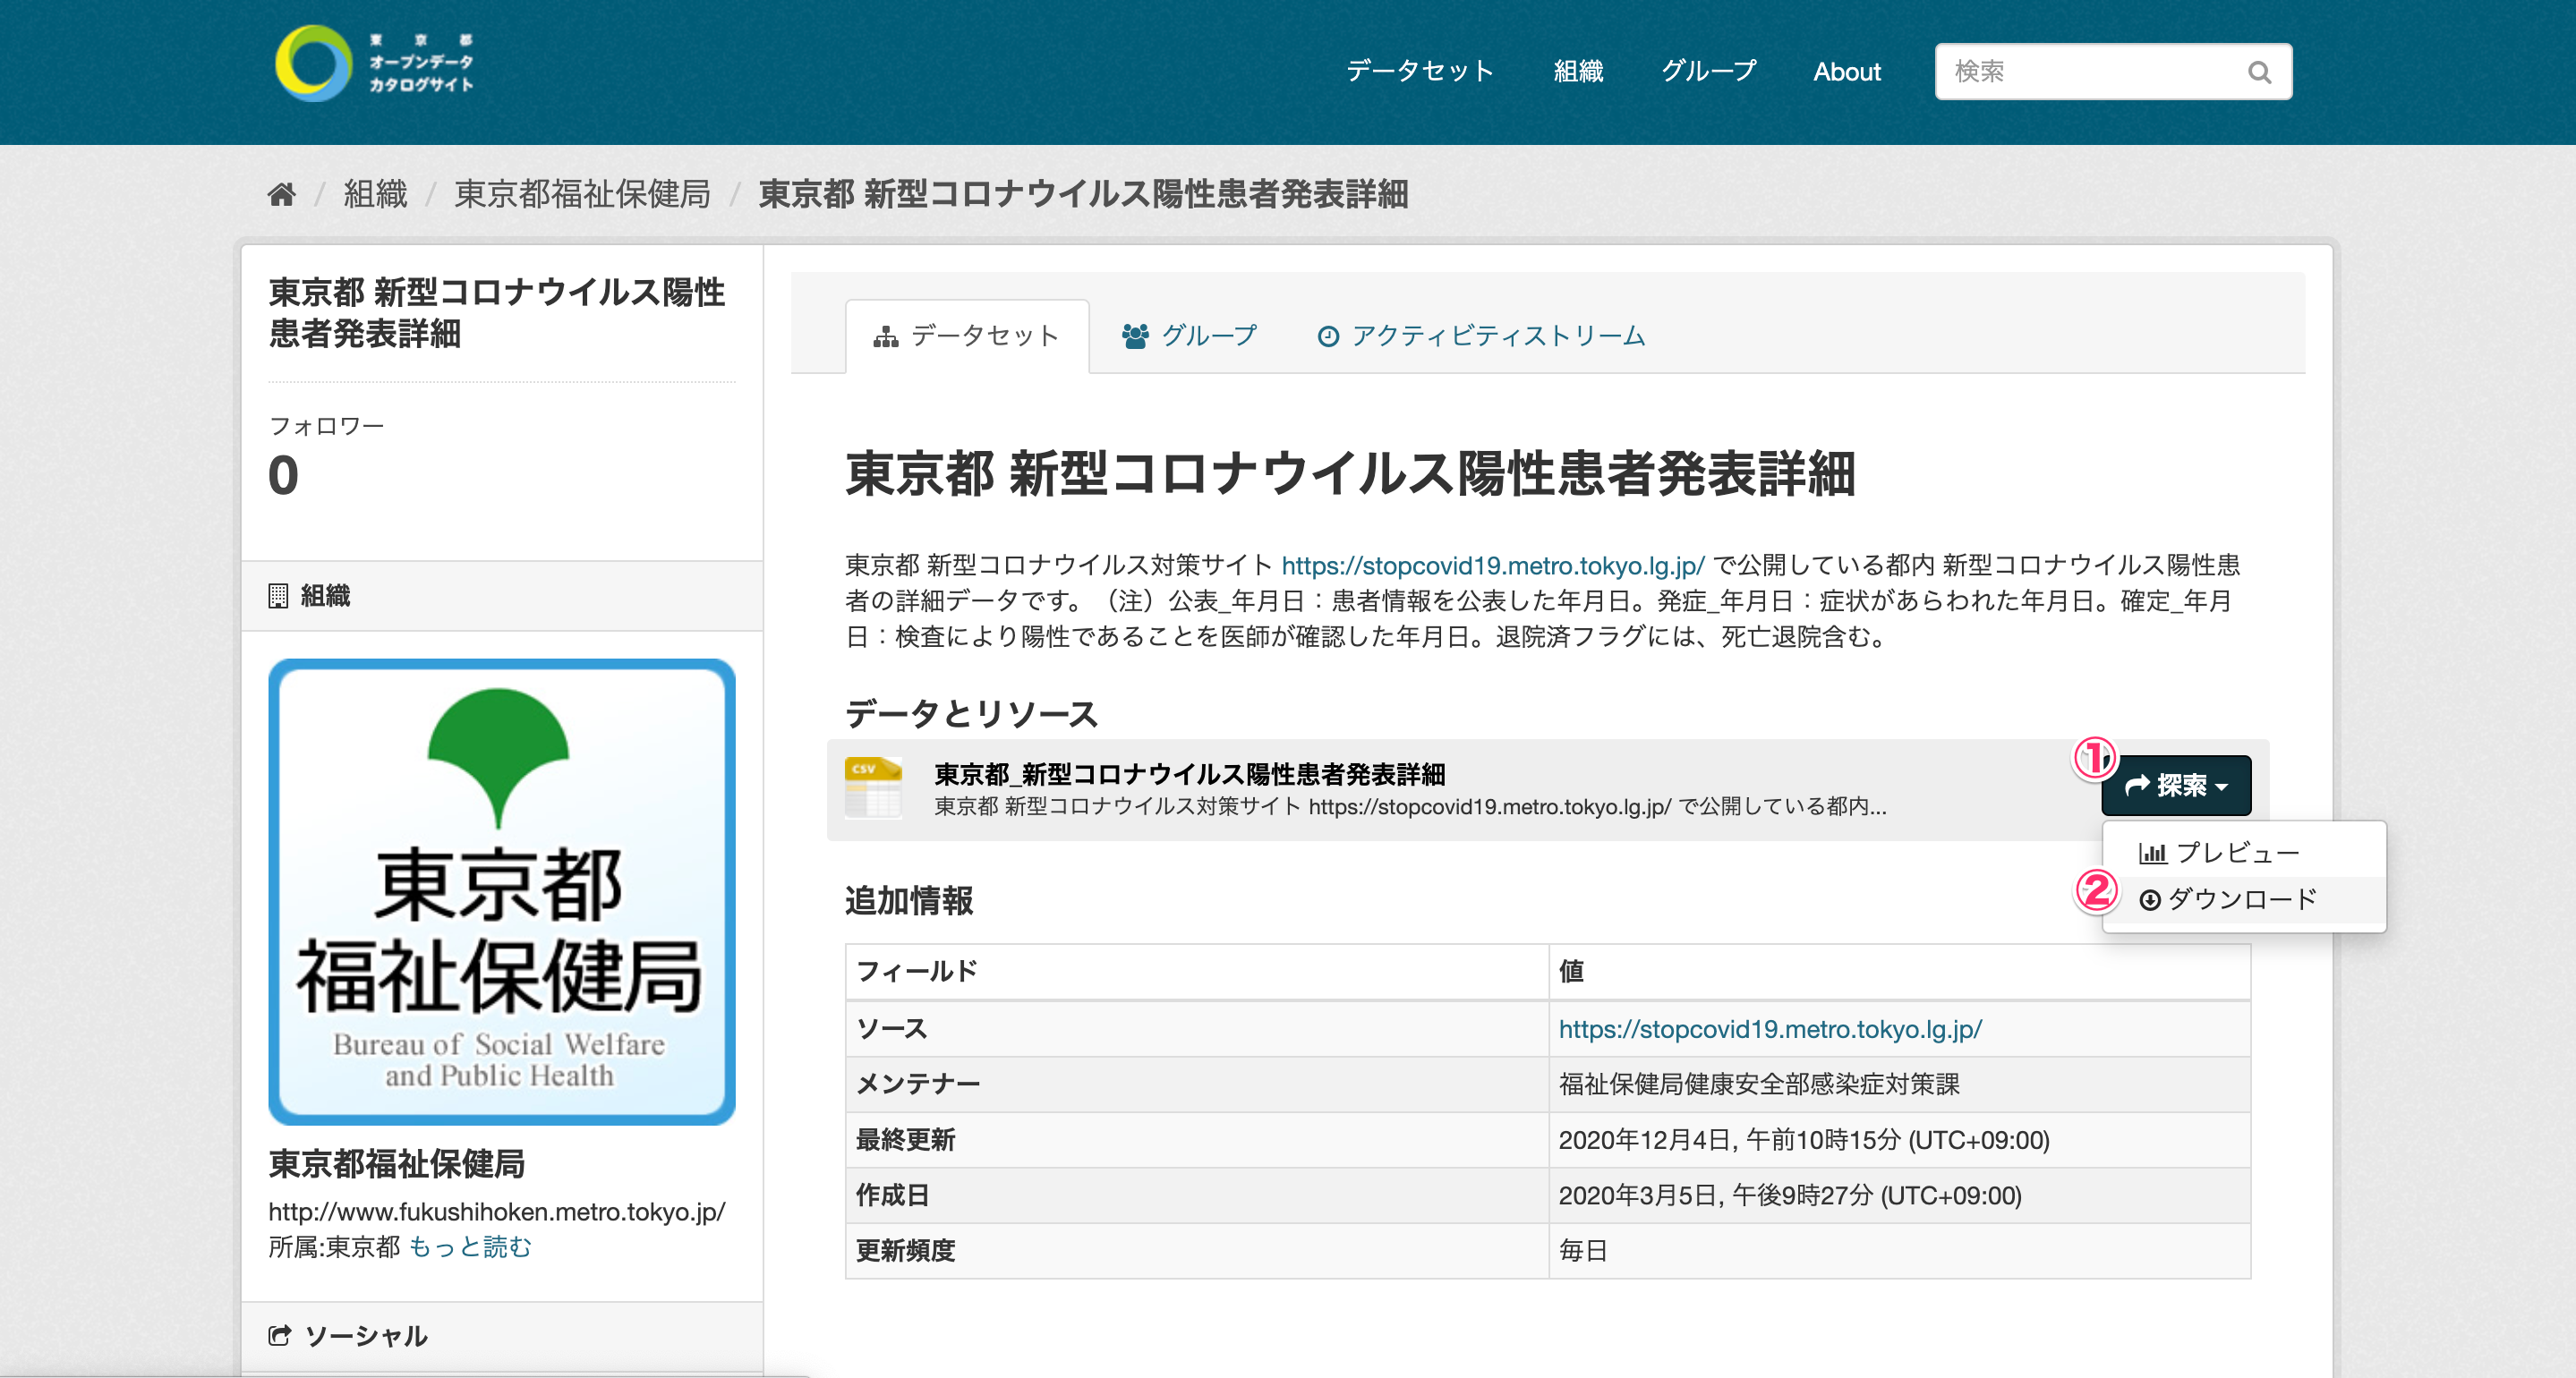
Task: Click the もっと読む link
Action: [470, 1247]
